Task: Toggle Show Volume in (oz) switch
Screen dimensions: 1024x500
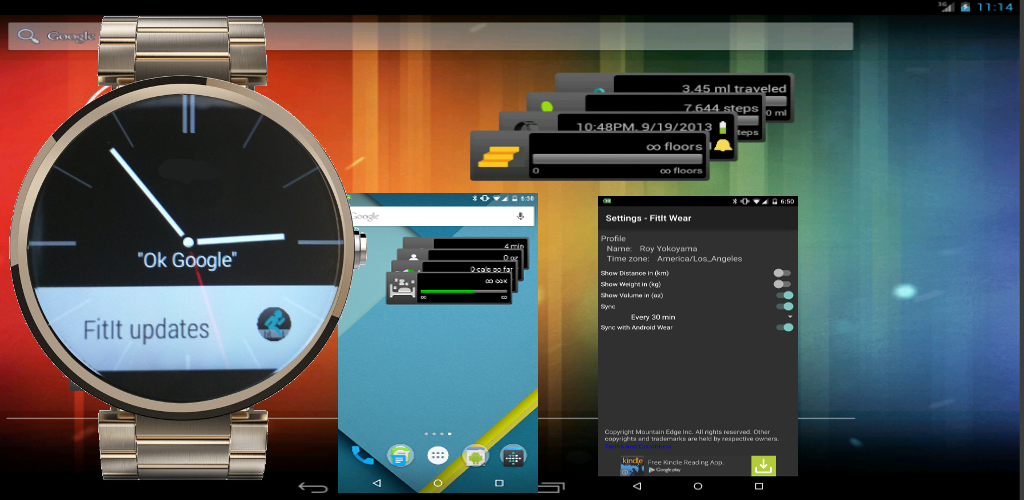Action: (x=784, y=295)
